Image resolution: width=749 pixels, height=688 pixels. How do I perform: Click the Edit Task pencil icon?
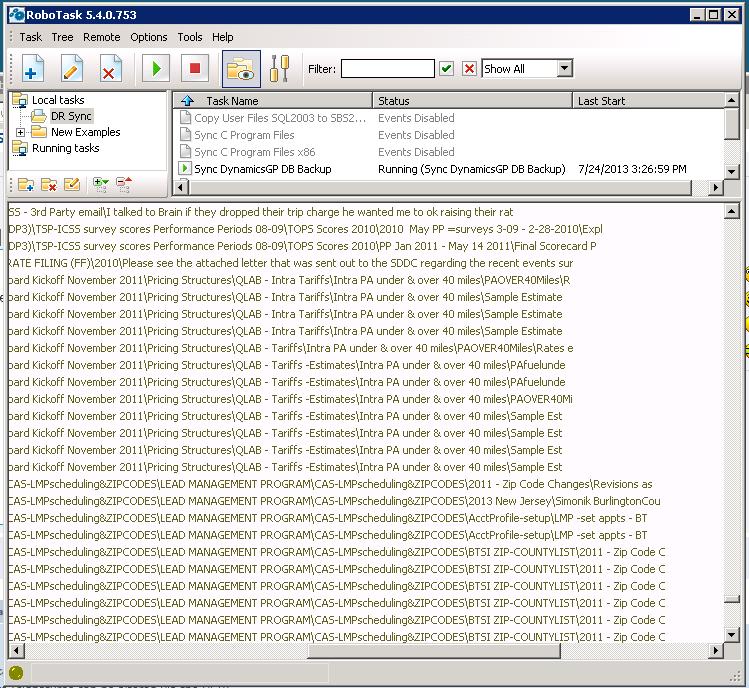[x=72, y=69]
